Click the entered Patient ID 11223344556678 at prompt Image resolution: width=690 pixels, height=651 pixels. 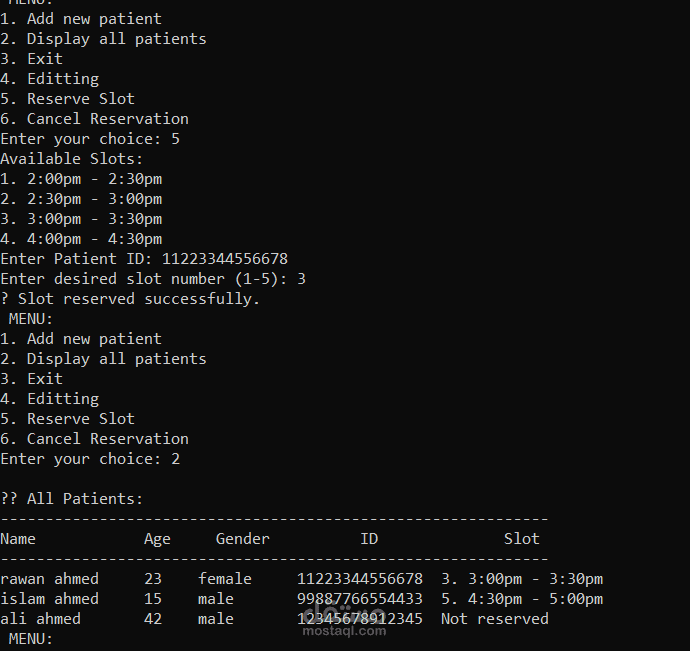point(225,259)
